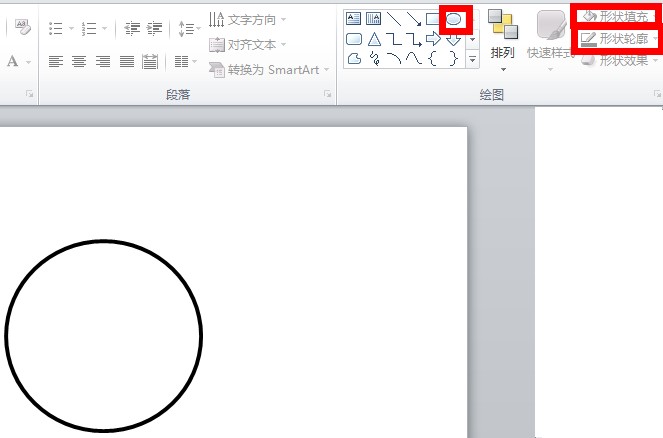This screenshot has height=438, width=663.
Task: Select the Curve shape tool
Action: click(x=414, y=58)
